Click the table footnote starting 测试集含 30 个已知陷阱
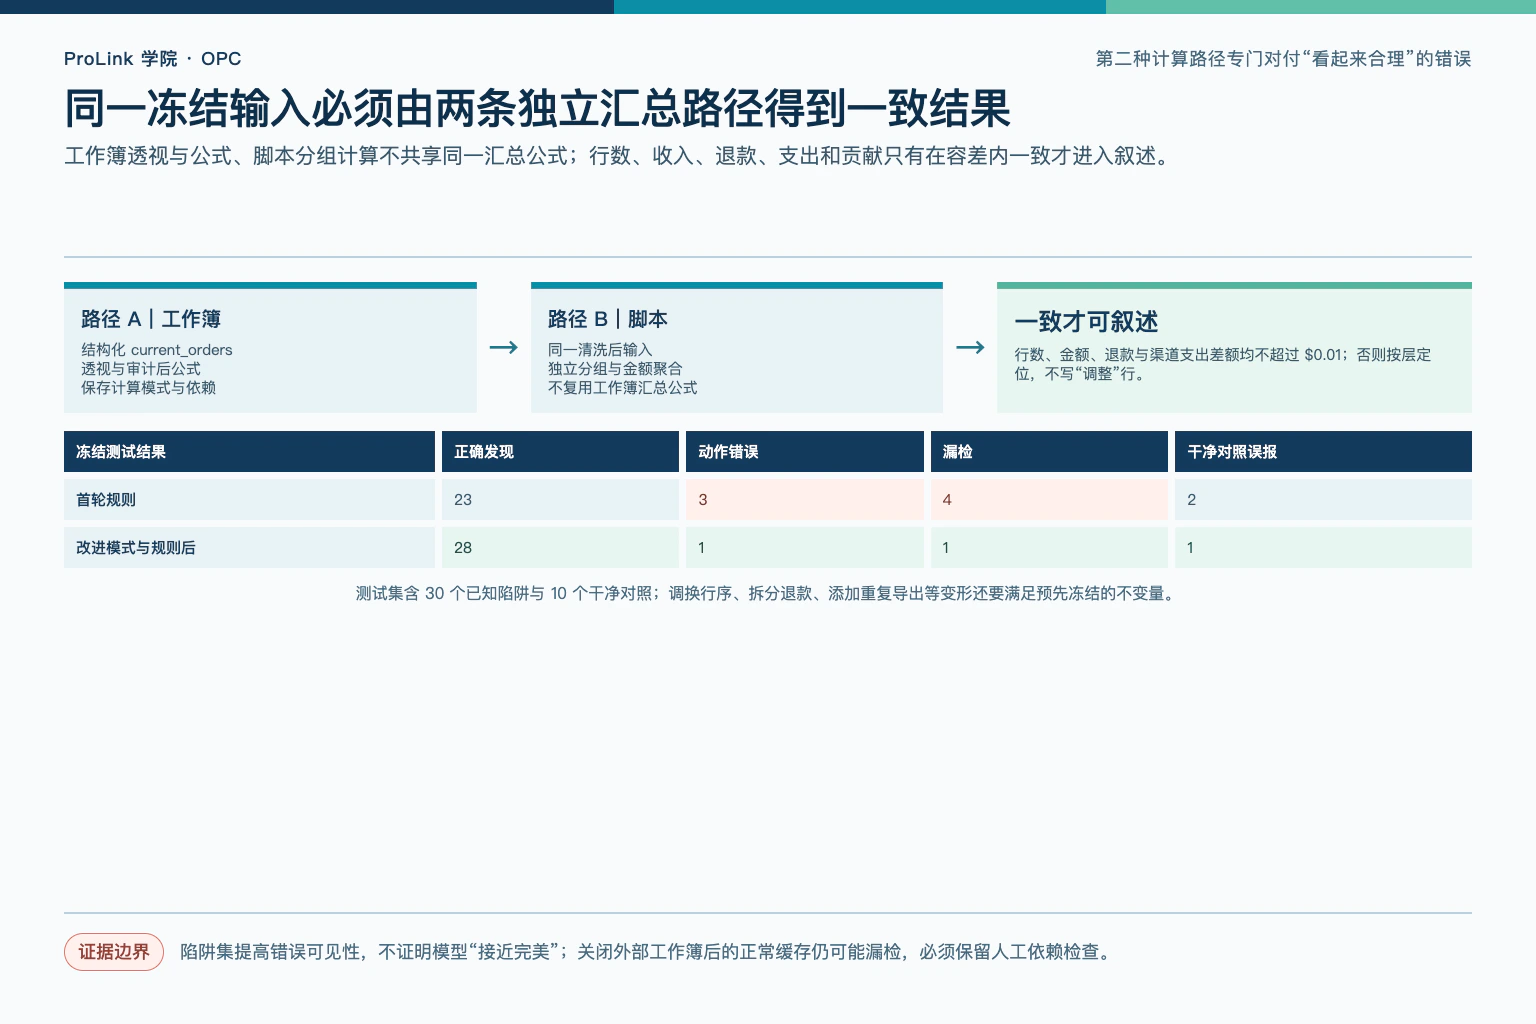This screenshot has height=1024, width=1536. (x=767, y=594)
